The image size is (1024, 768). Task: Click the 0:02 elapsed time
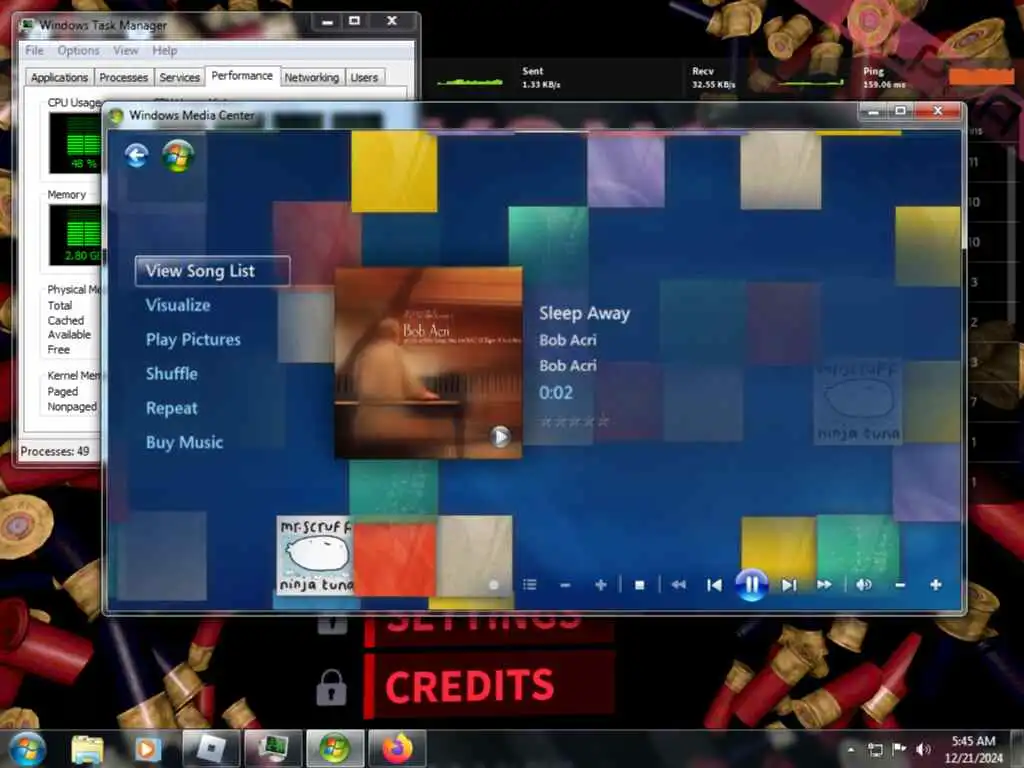click(x=556, y=392)
